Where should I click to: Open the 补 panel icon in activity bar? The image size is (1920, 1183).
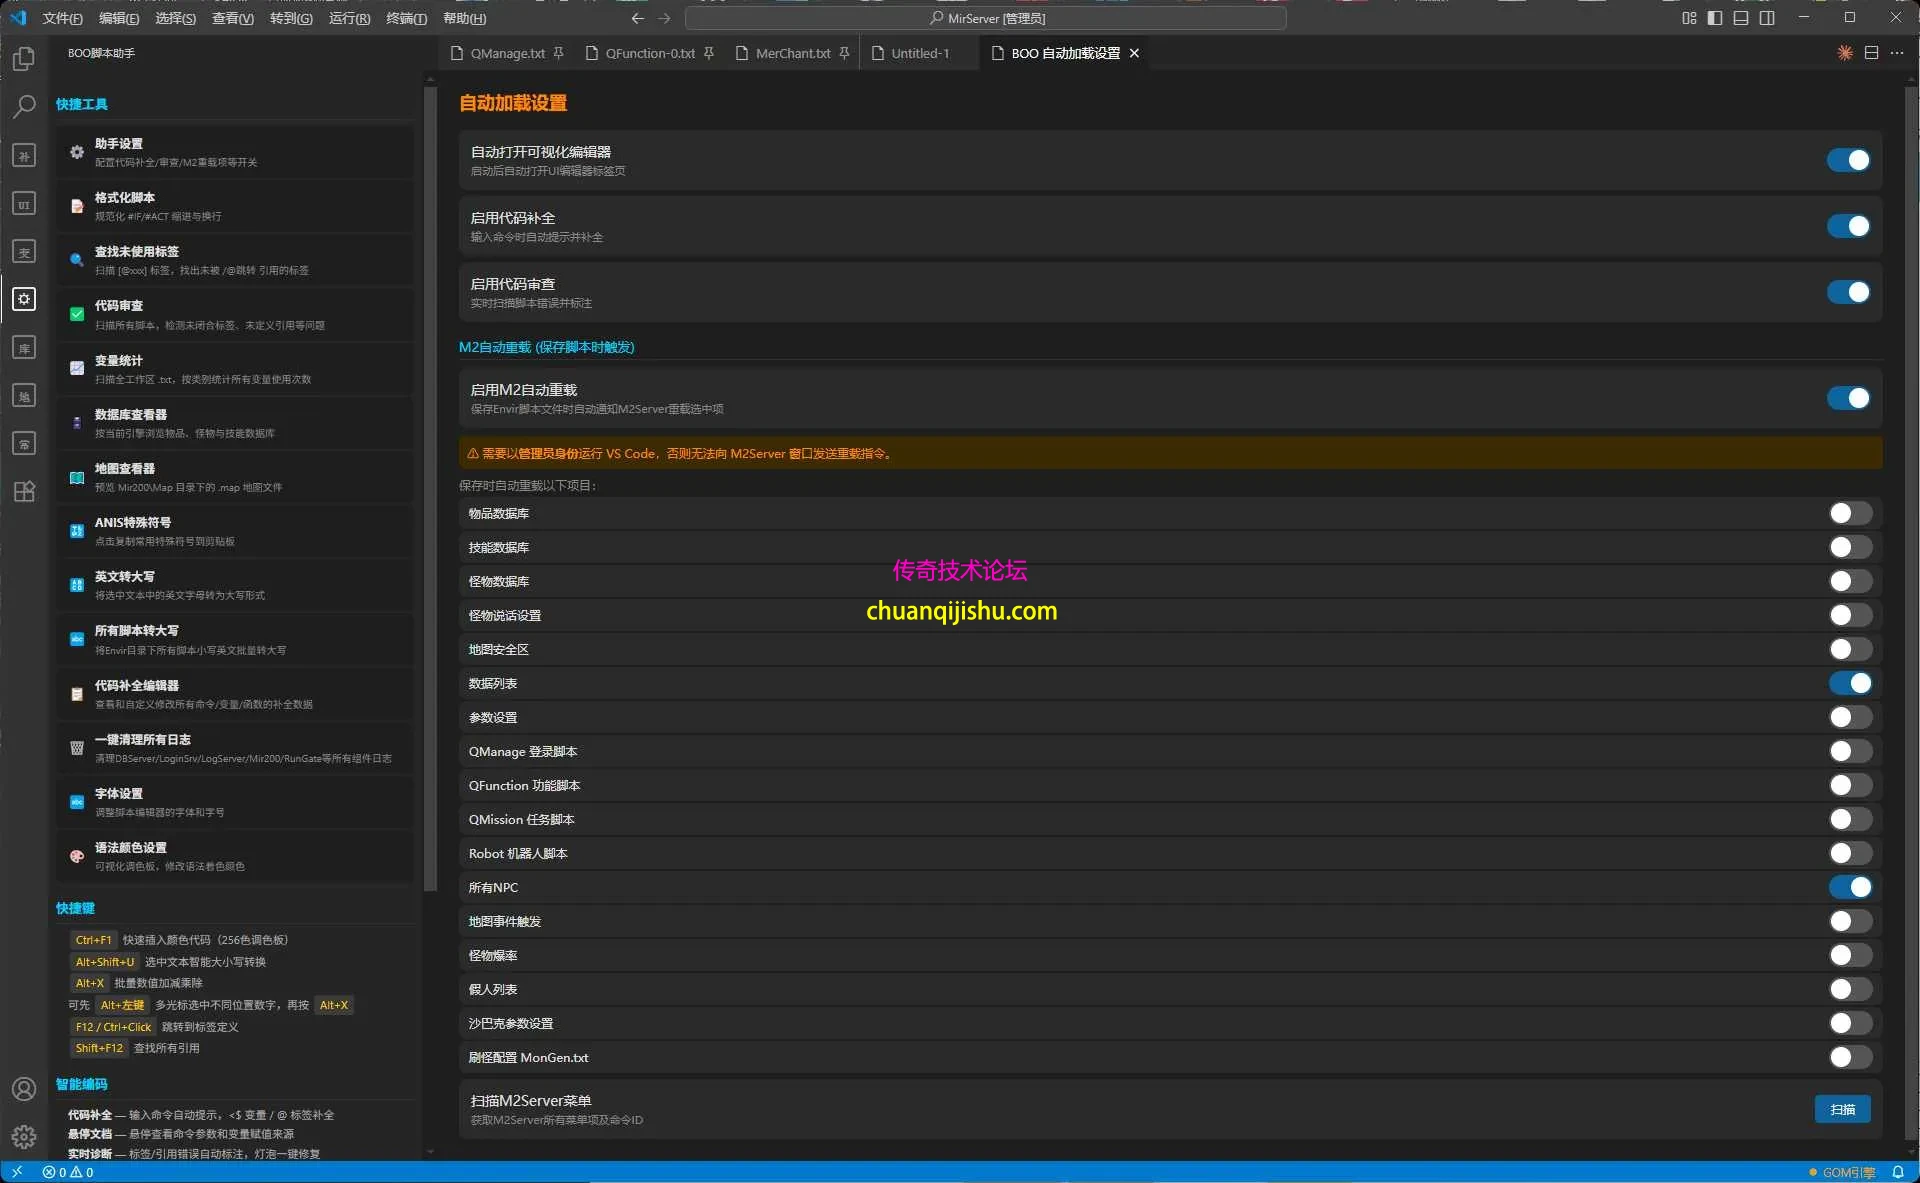coord(24,155)
